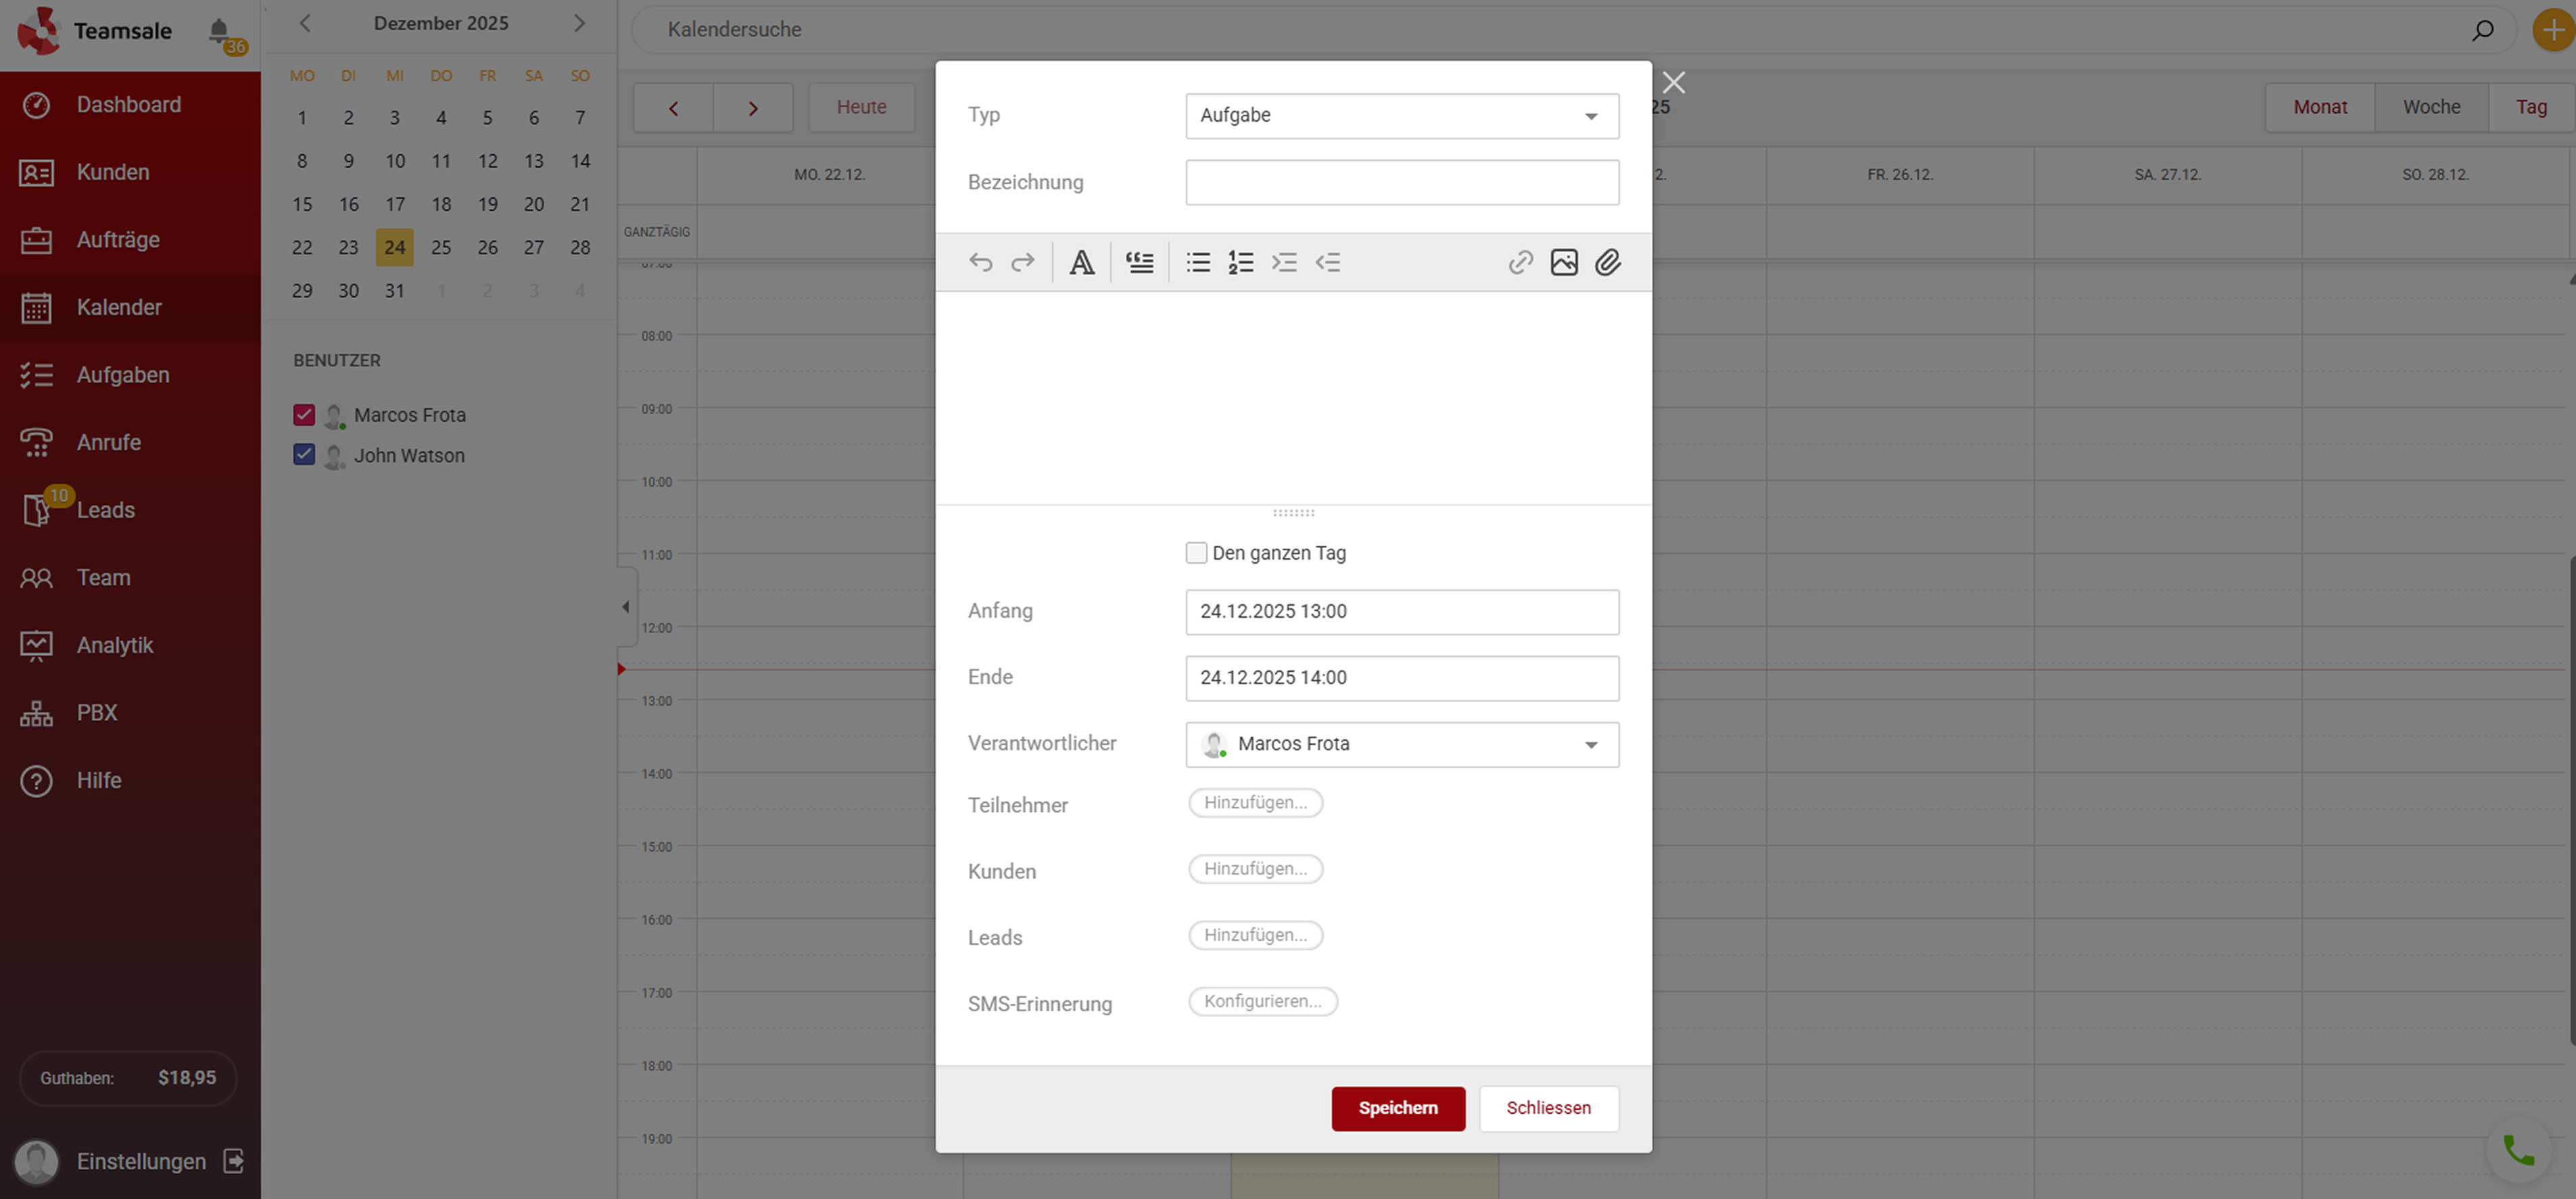Uncheck user Marcos Frota in the calendar
2576x1199 pixels.
point(303,415)
